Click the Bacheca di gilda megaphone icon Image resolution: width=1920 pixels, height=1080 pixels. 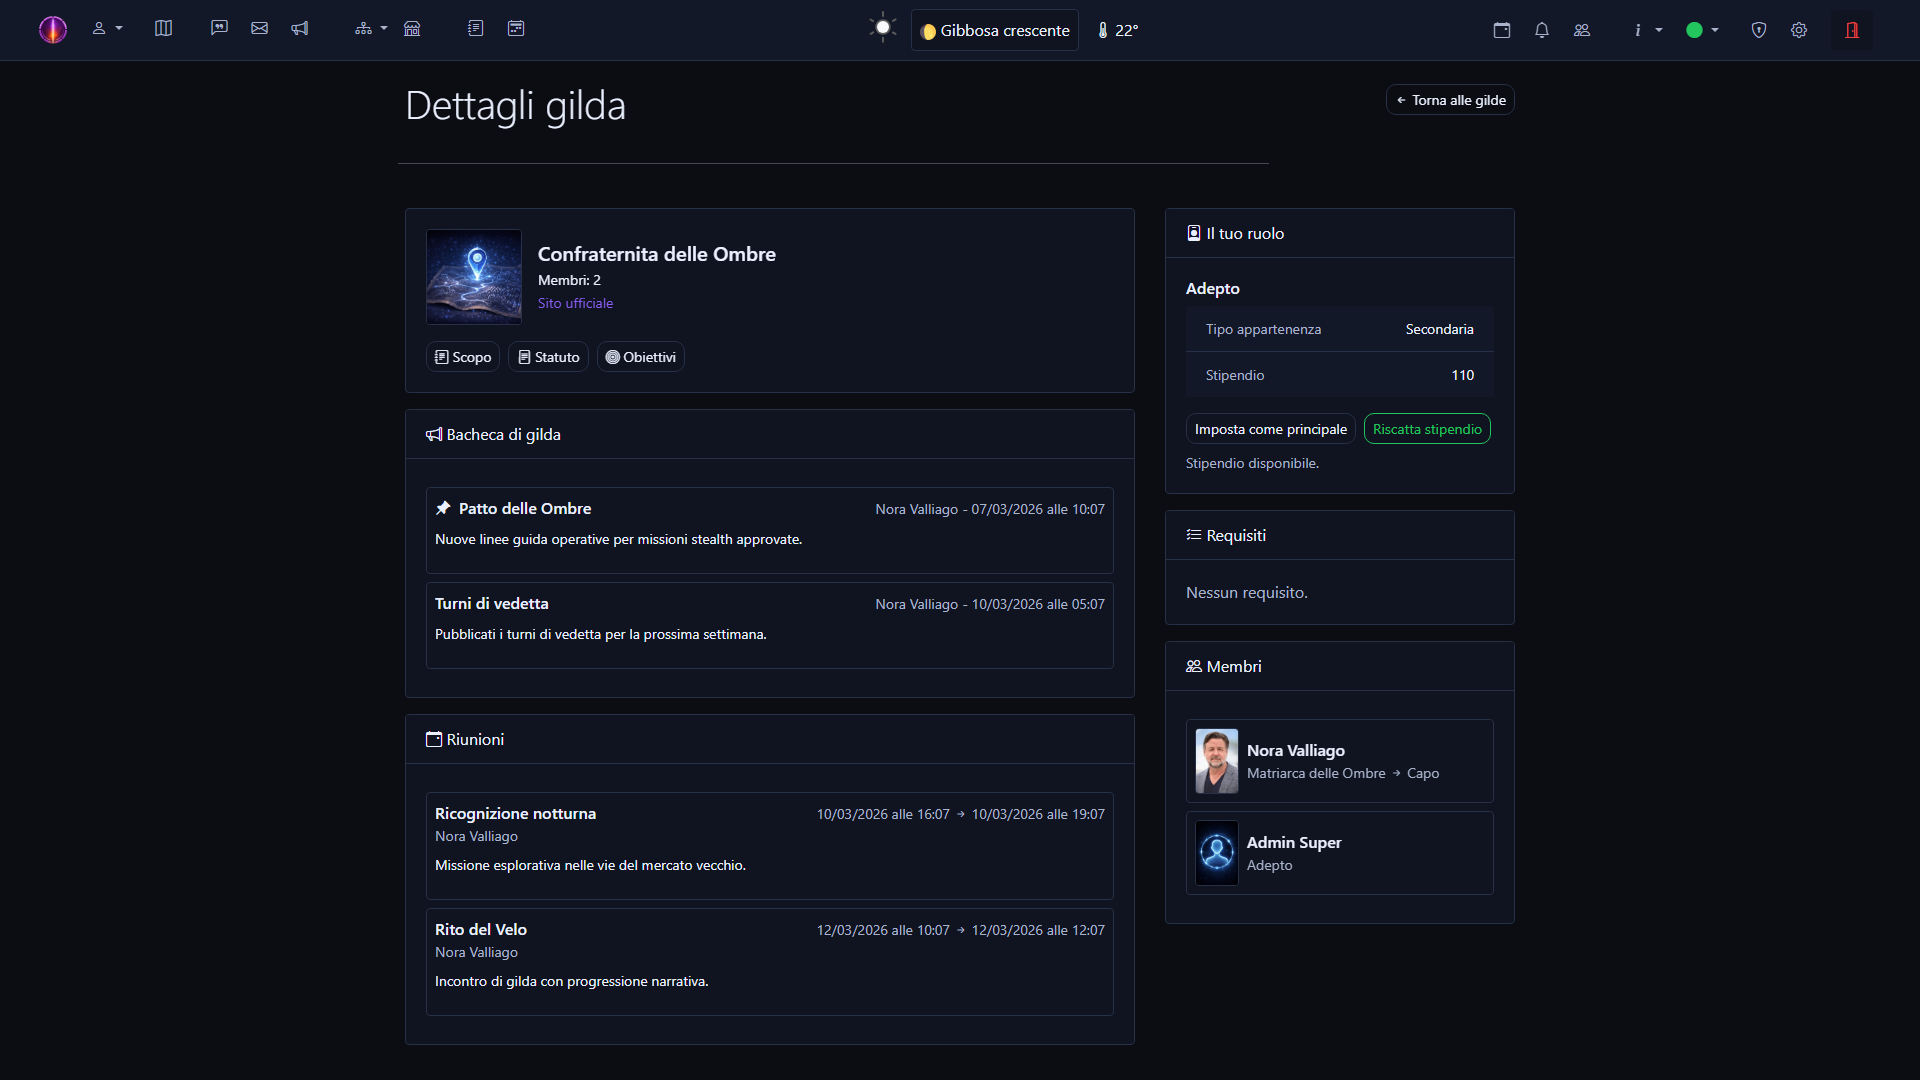[x=434, y=435]
